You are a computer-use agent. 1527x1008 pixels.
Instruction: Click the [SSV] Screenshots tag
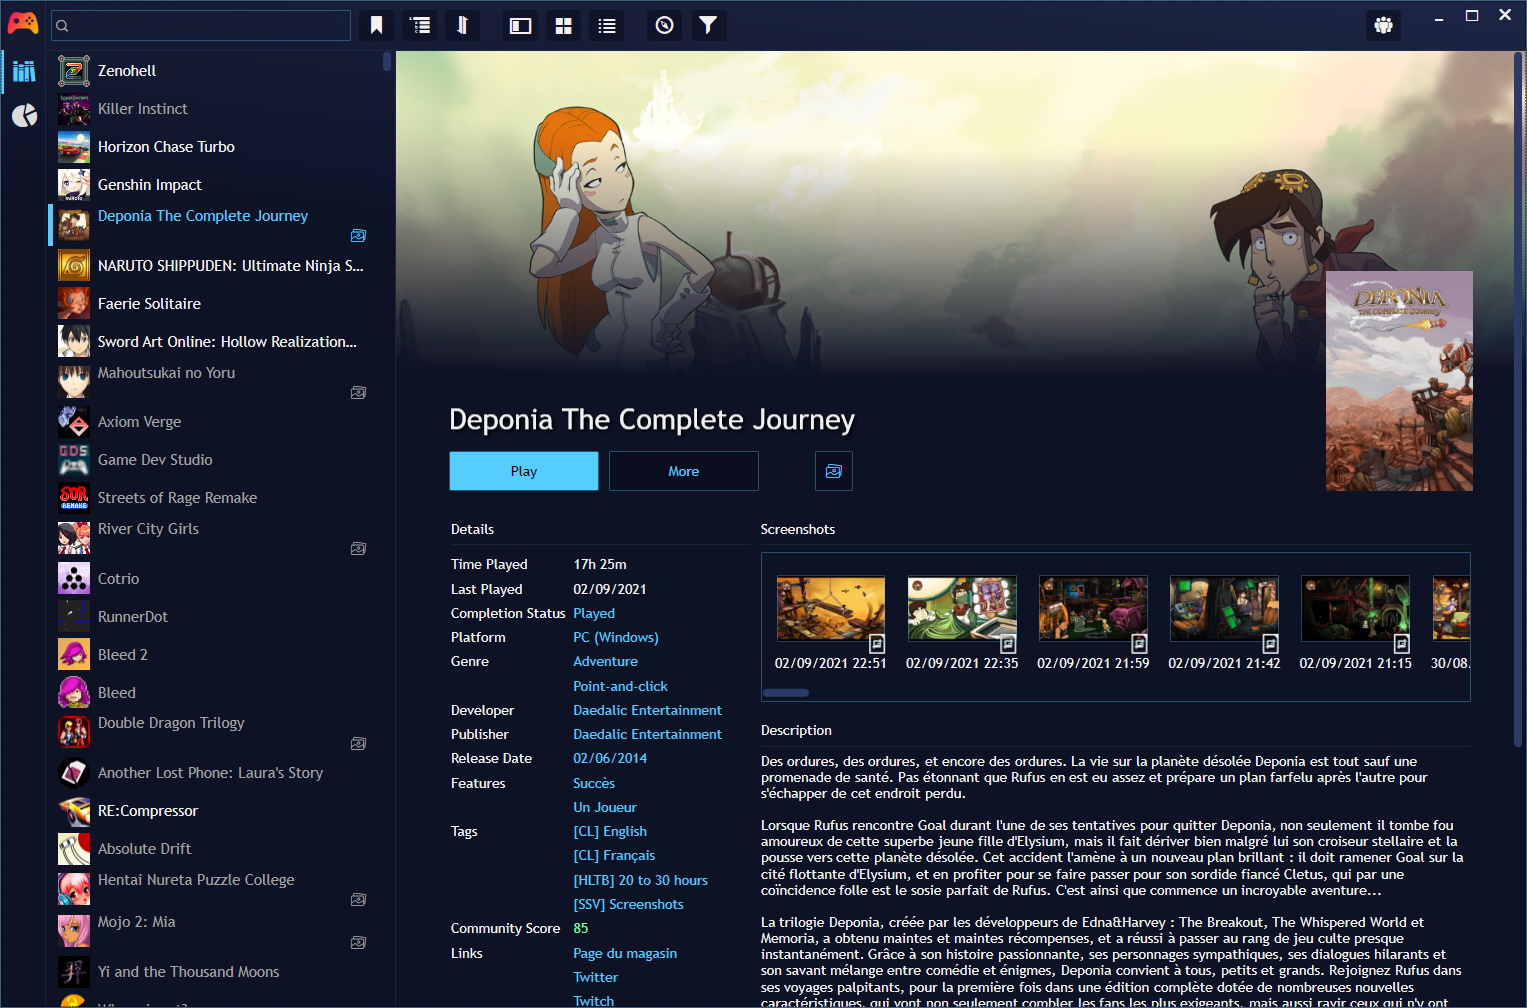pos(628,904)
